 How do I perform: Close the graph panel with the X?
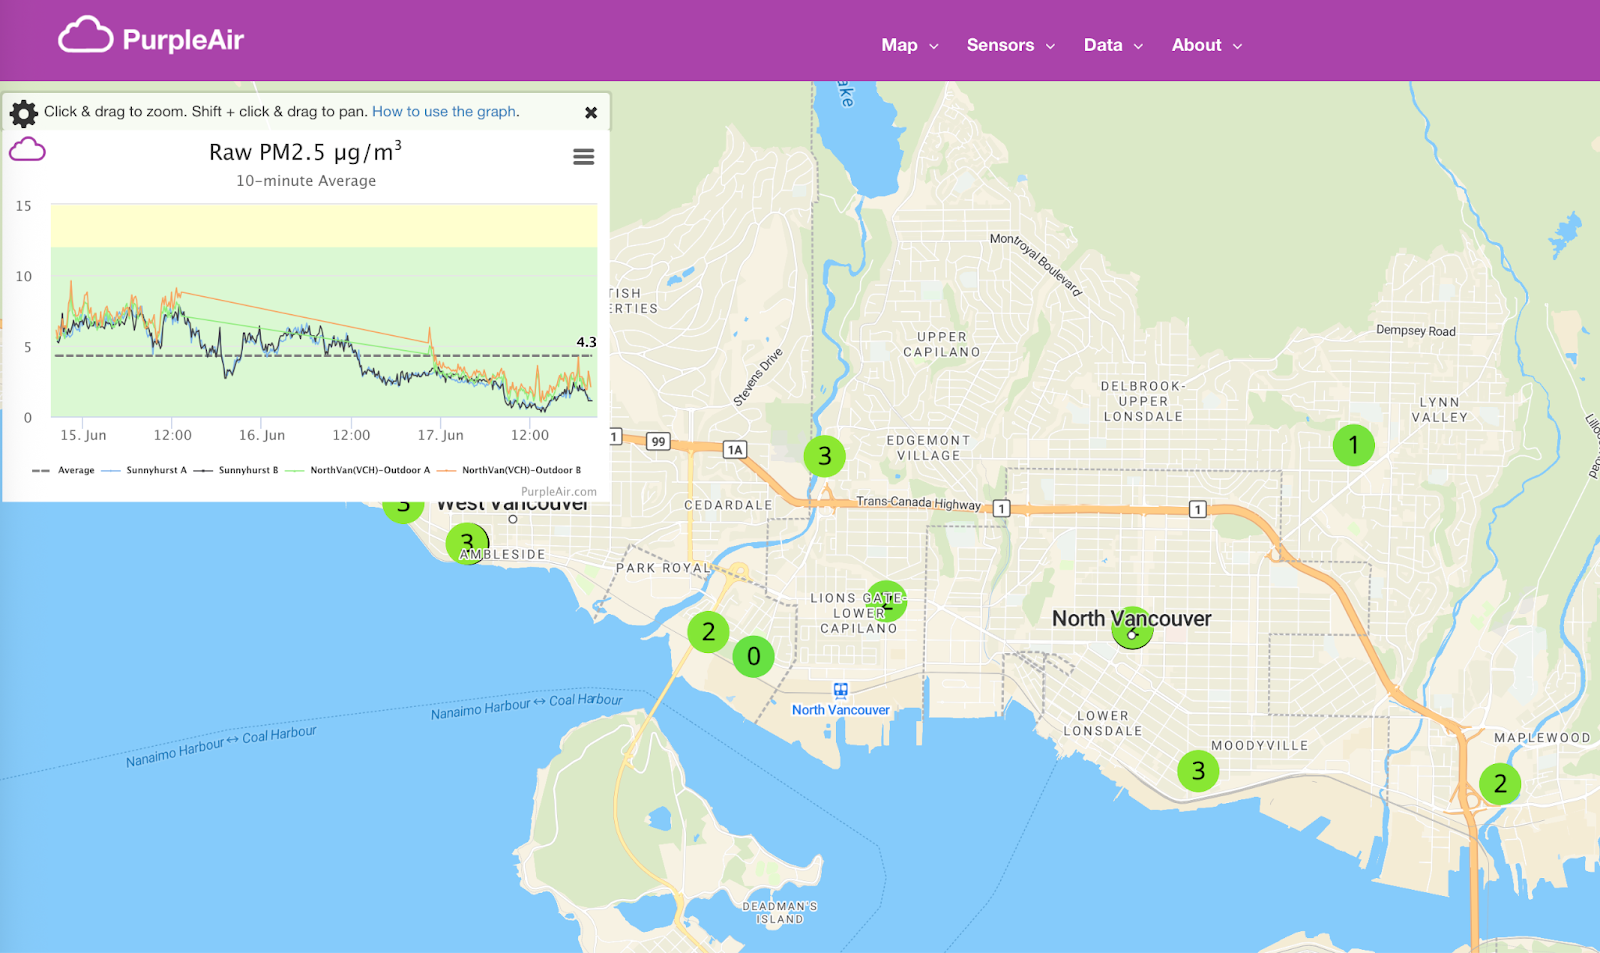click(x=591, y=113)
